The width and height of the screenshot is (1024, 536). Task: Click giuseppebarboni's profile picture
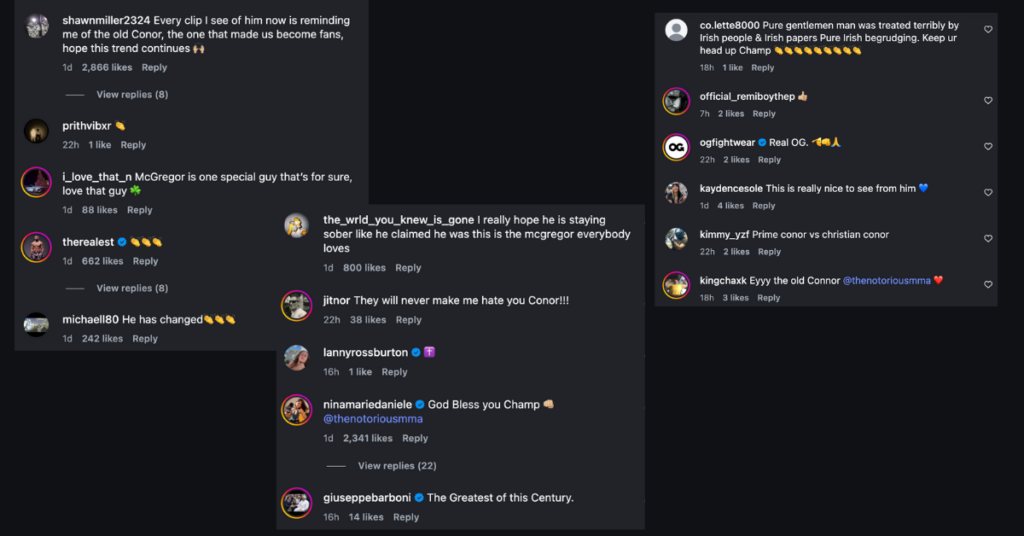tap(296, 503)
